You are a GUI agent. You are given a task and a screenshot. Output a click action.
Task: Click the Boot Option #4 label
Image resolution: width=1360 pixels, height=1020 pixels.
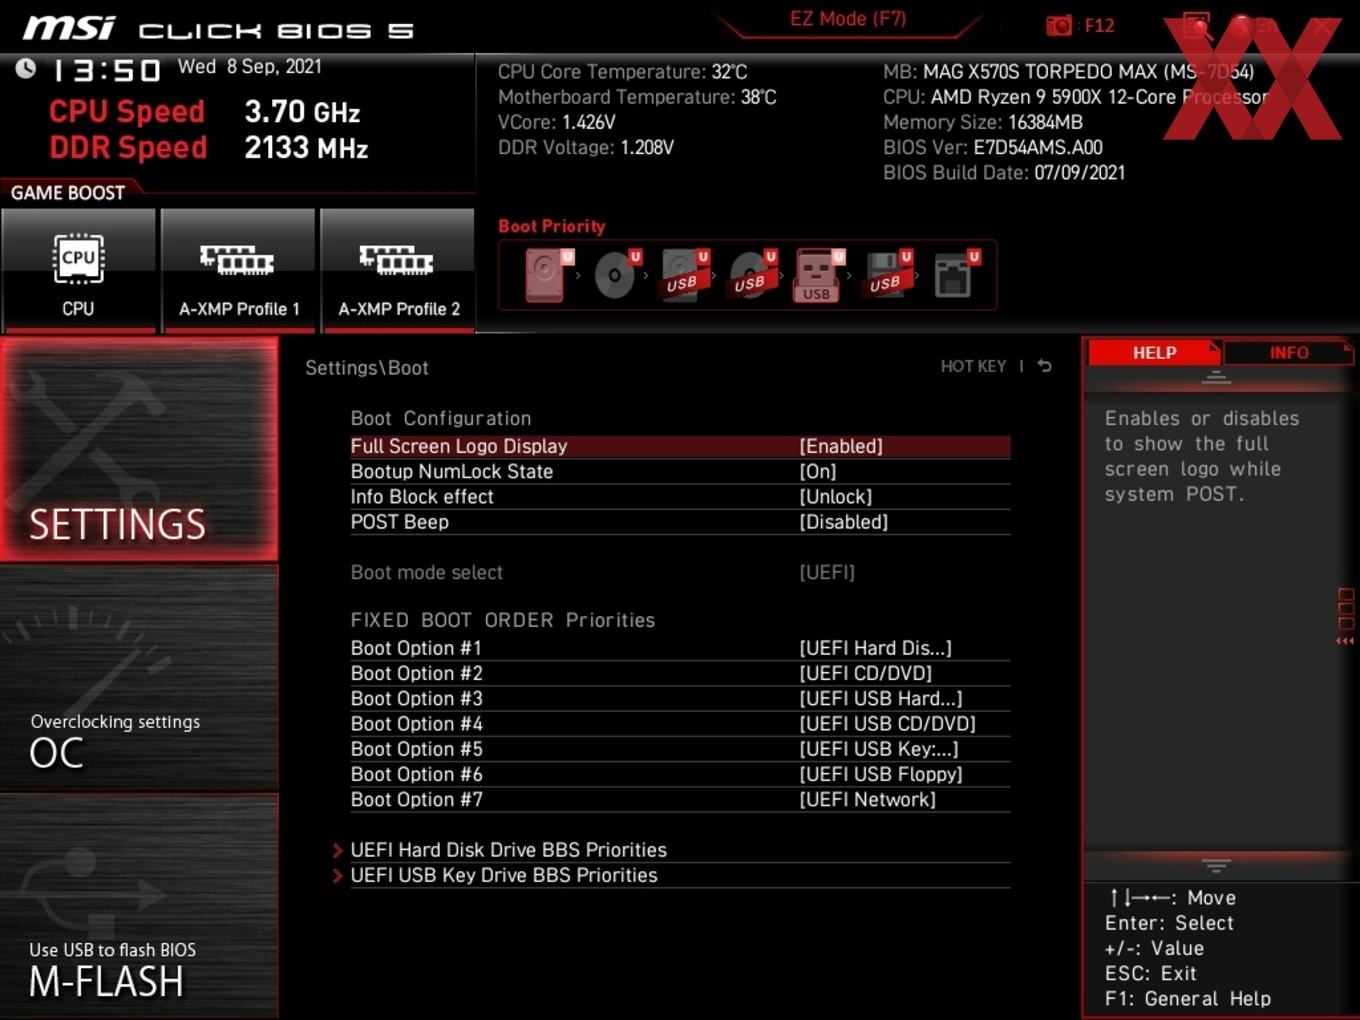(x=416, y=724)
